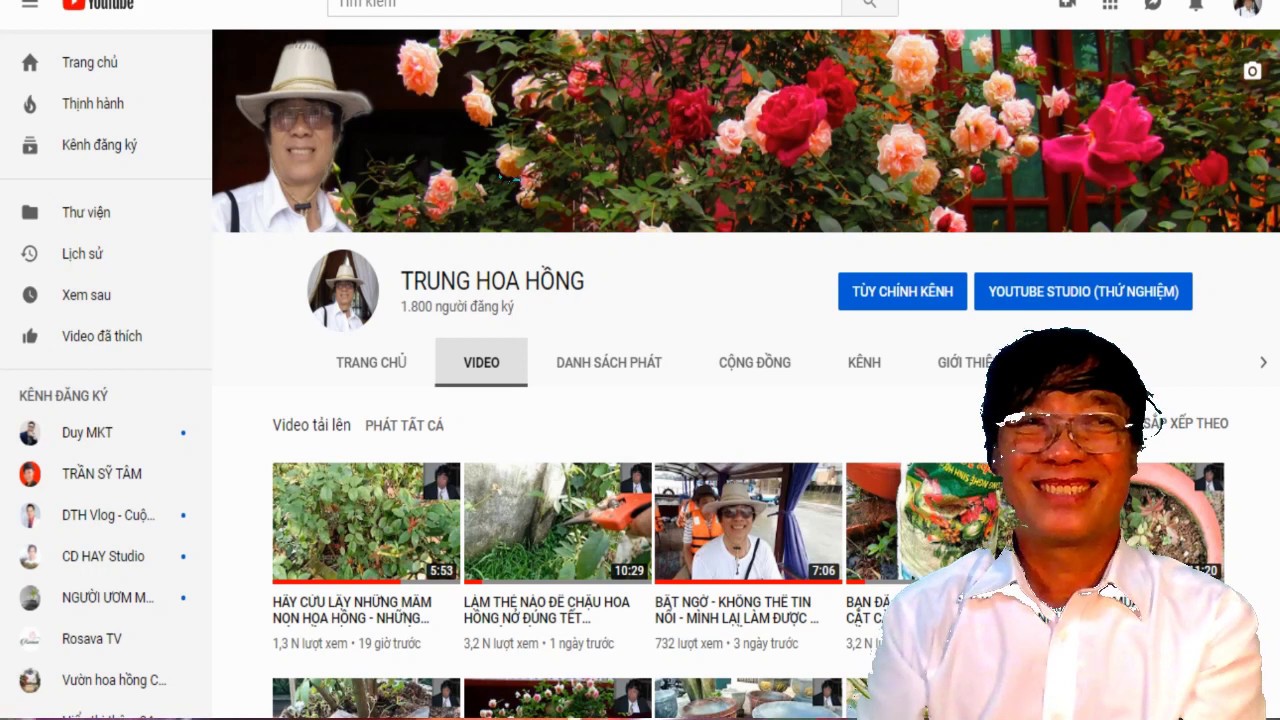Image resolution: width=1280 pixels, height=720 pixels.
Task: Open the CỘNG ĐỒNG tab
Action: pos(755,362)
